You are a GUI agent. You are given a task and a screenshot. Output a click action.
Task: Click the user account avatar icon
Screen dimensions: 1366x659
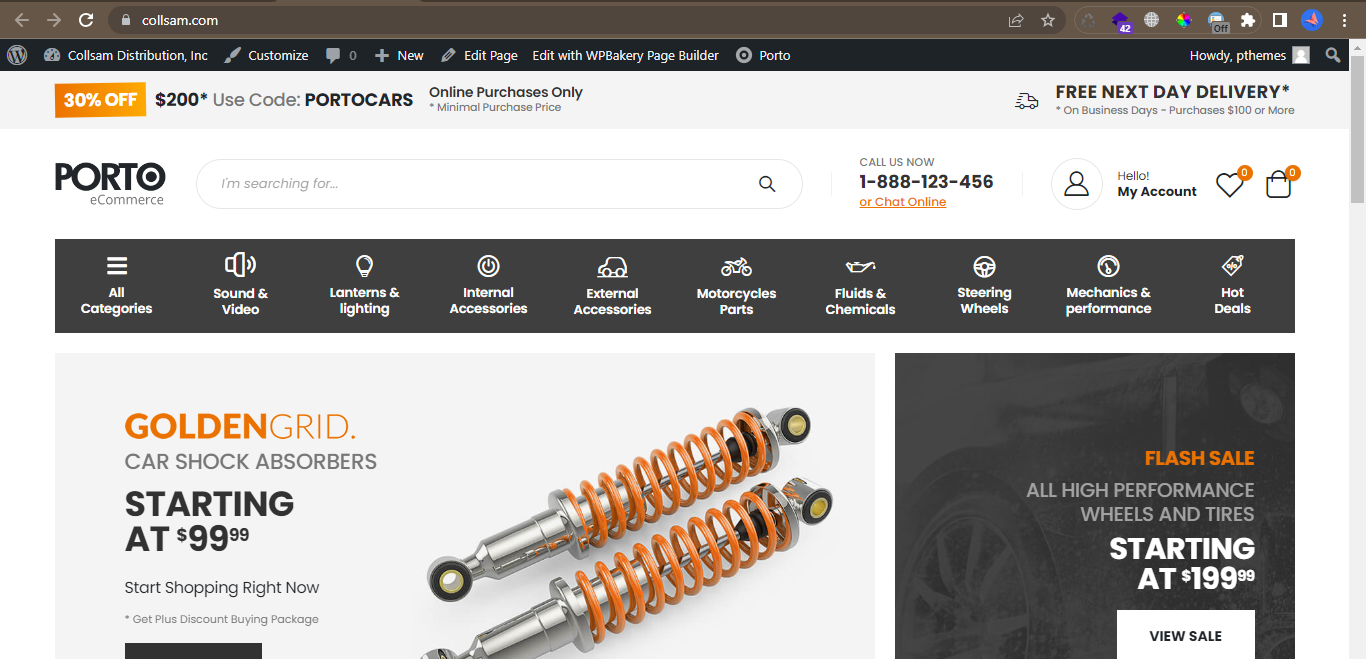1076,184
